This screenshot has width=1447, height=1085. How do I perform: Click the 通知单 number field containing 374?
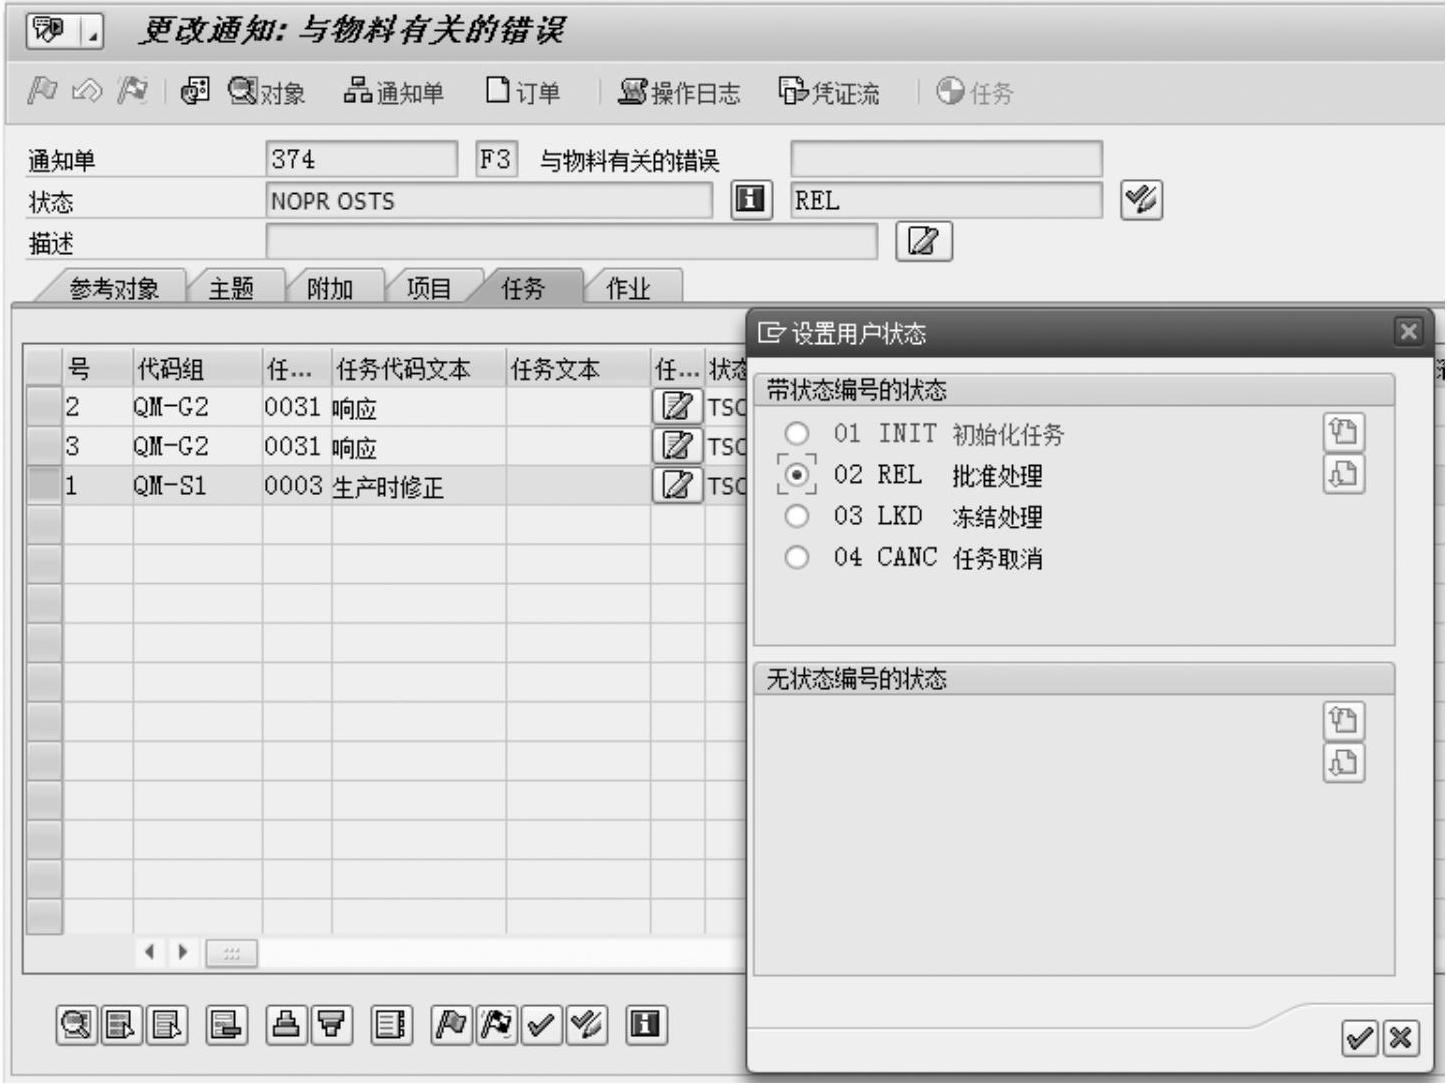click(361, 159)
